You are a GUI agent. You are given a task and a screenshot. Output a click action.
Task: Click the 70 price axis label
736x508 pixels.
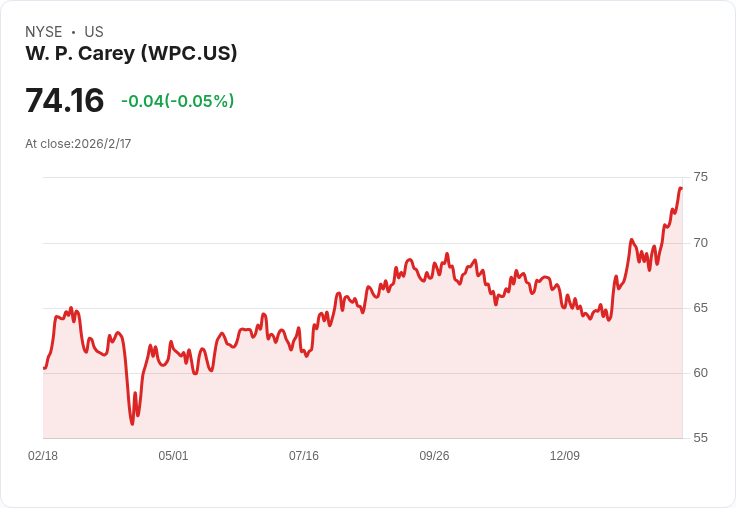pyautogui.click(x=700, y=242)
